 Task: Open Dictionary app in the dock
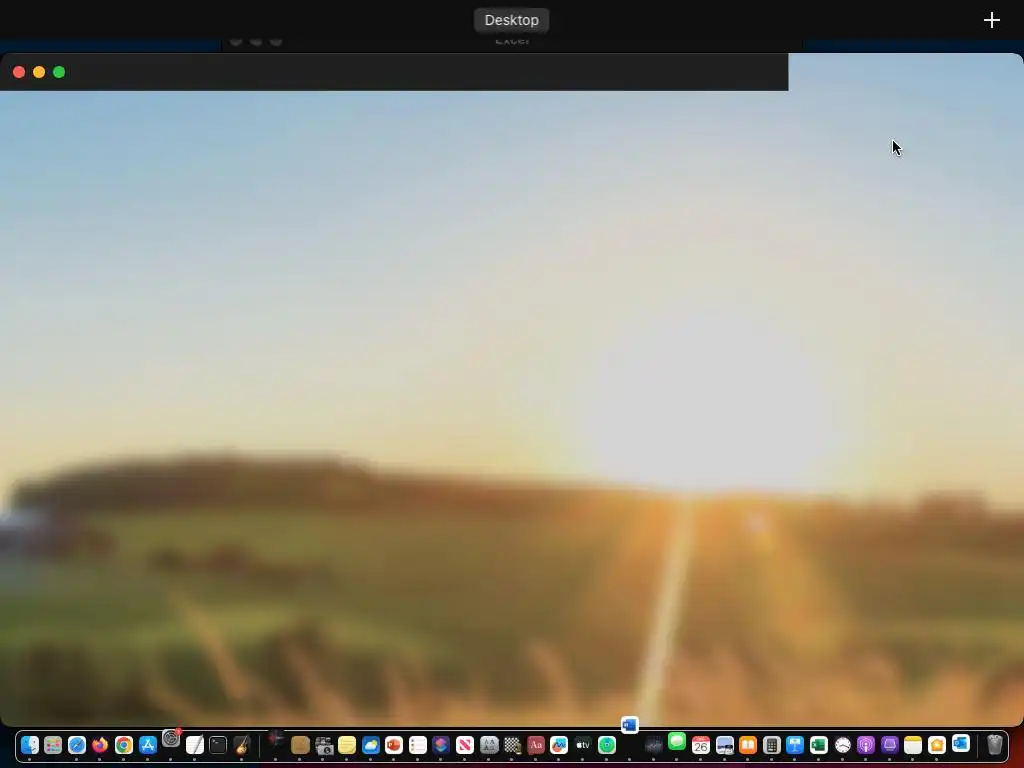(x=536, y=745)
